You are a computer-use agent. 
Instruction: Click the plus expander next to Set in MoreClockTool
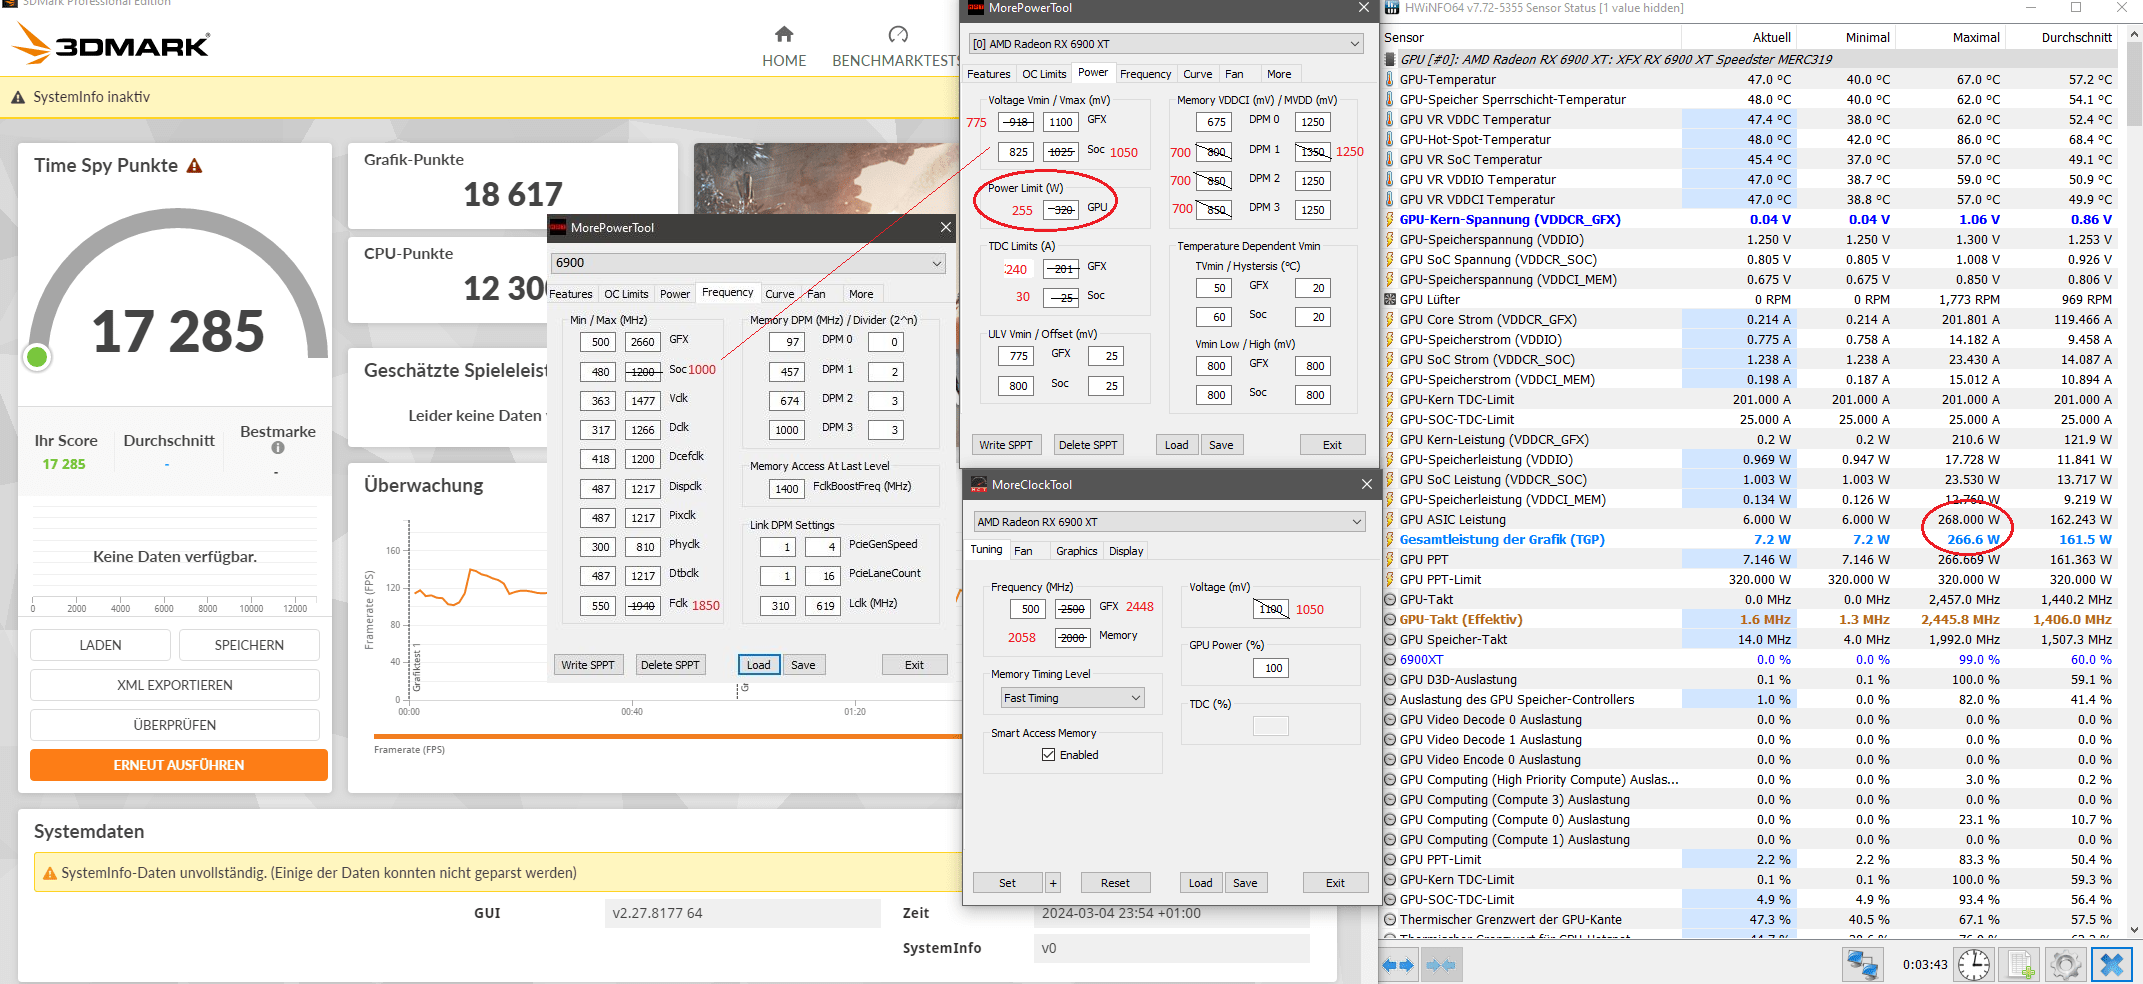pos(1053,883)
